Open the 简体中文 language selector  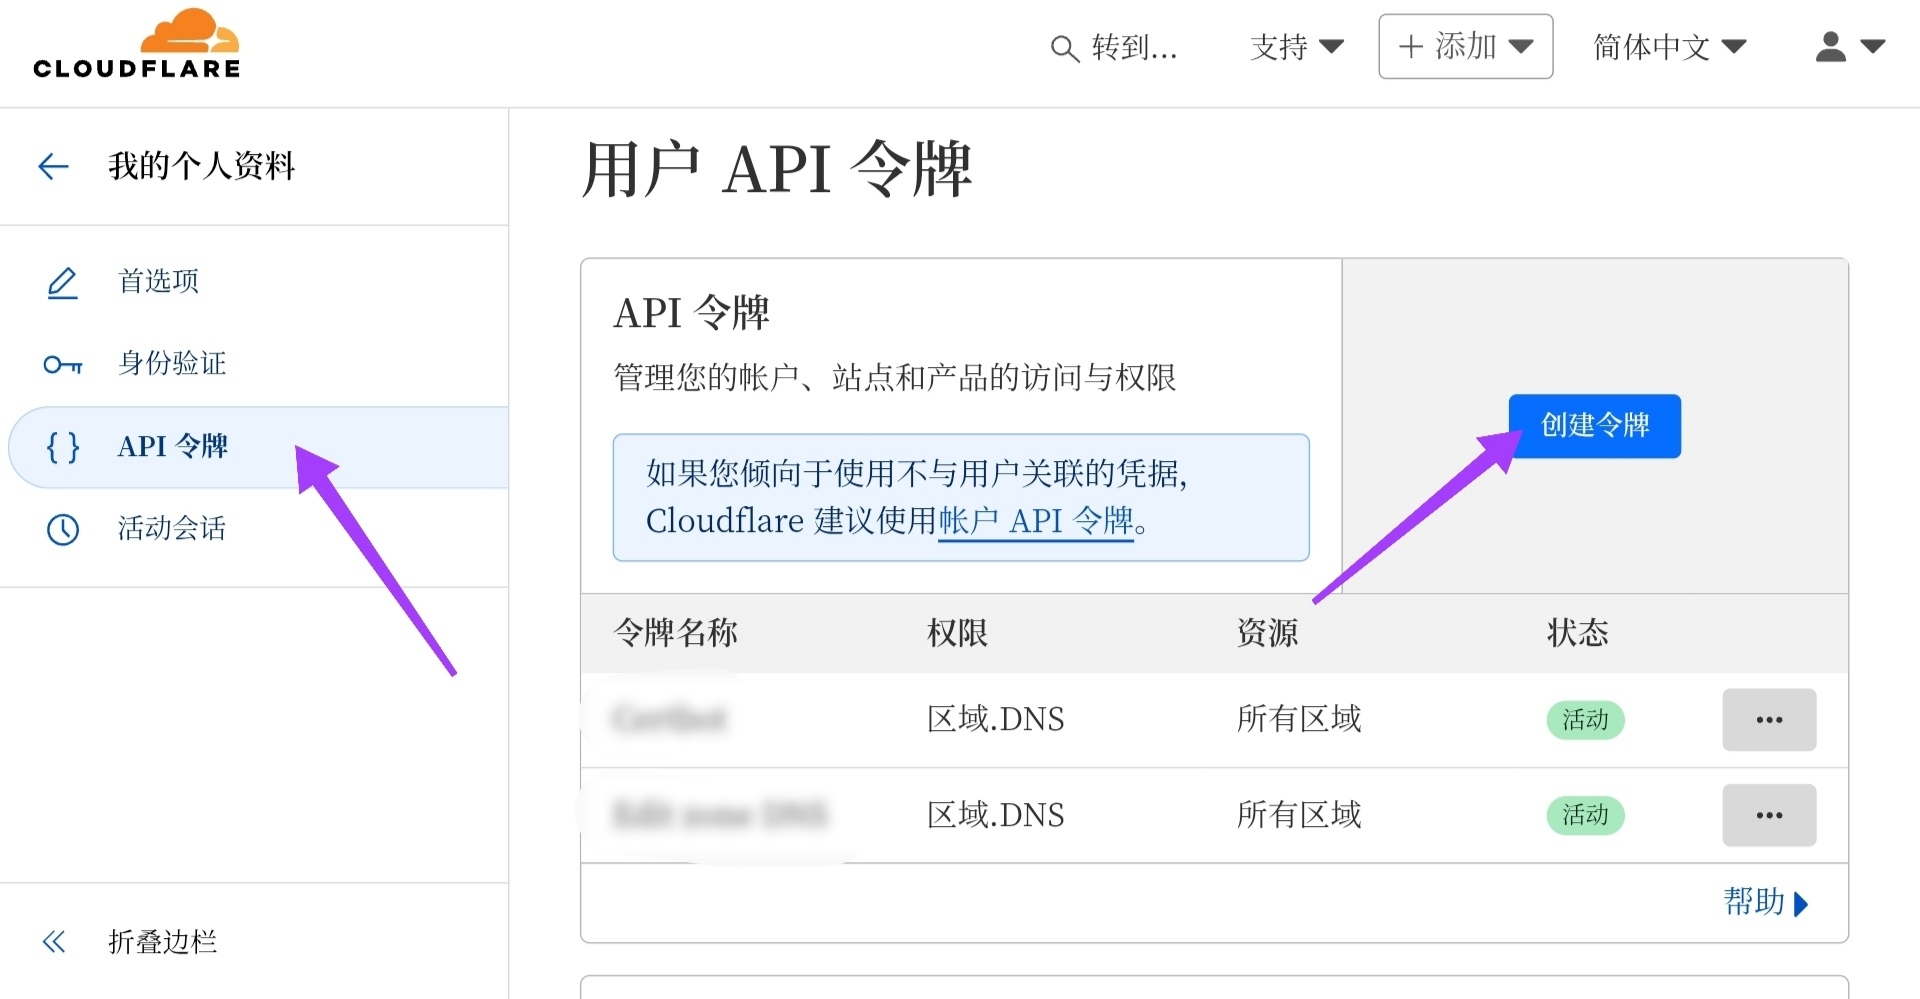tap(1669, 47)
